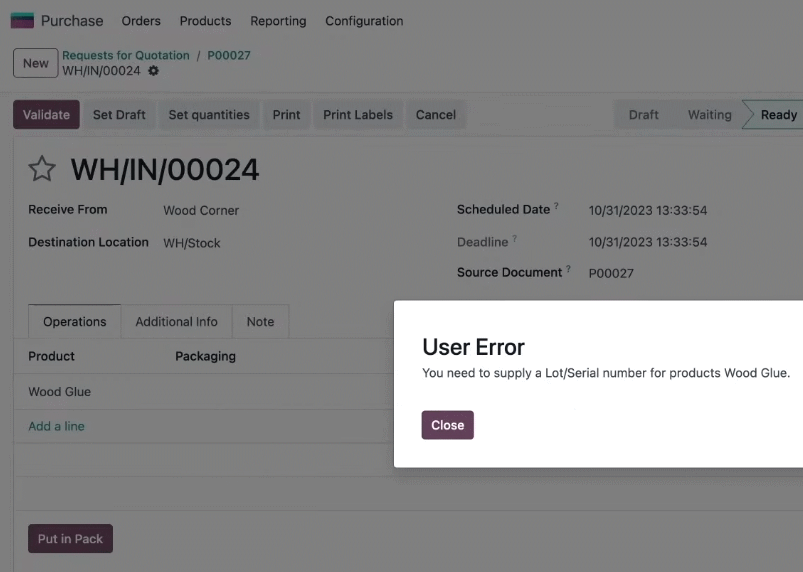Select the Ready status stage
This screenshot has height=572, width=803.
pyautogui.click(x=774, y=115)
